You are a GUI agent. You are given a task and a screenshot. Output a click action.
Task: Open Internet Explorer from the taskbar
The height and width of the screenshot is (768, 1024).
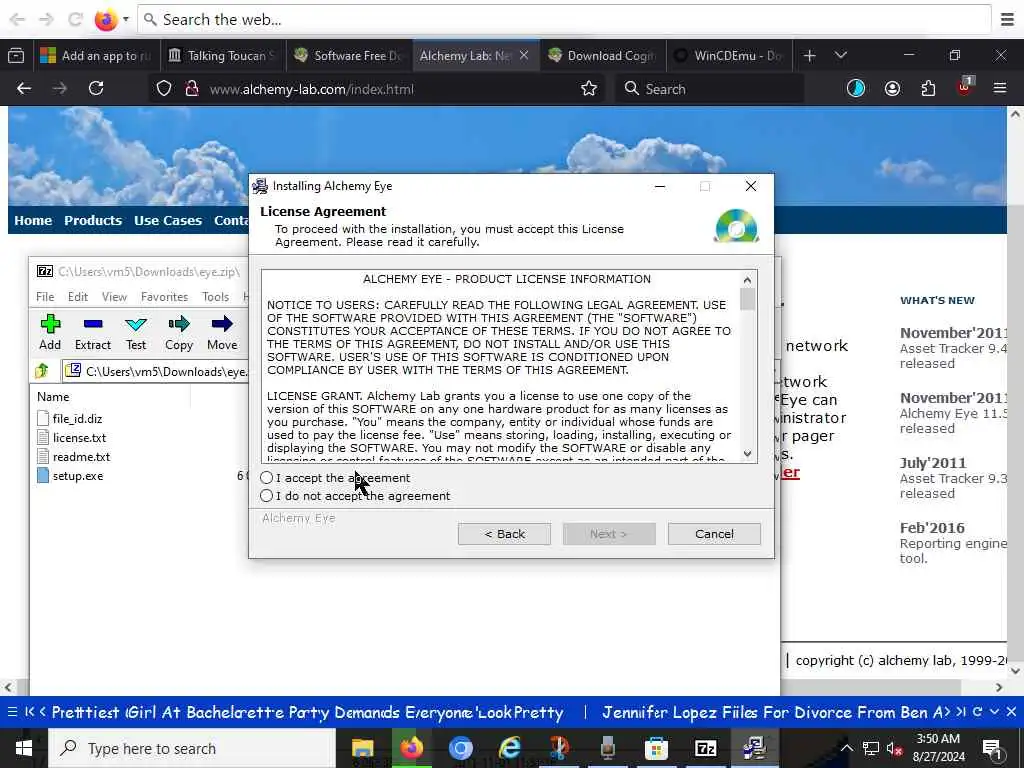coord(509,748)
